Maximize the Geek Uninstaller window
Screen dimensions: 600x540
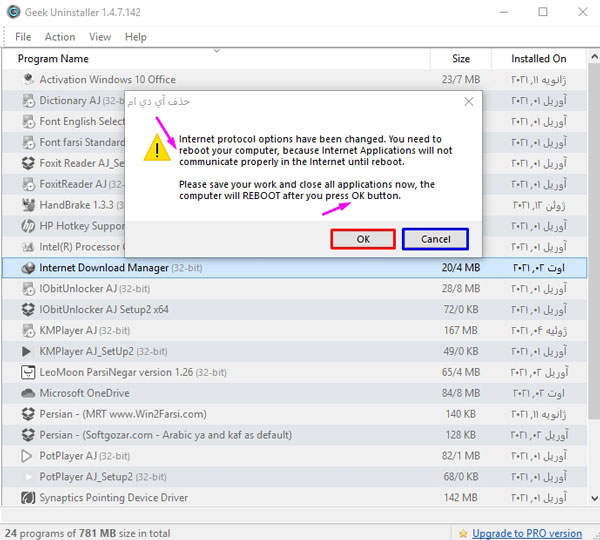tap(543, 12)
